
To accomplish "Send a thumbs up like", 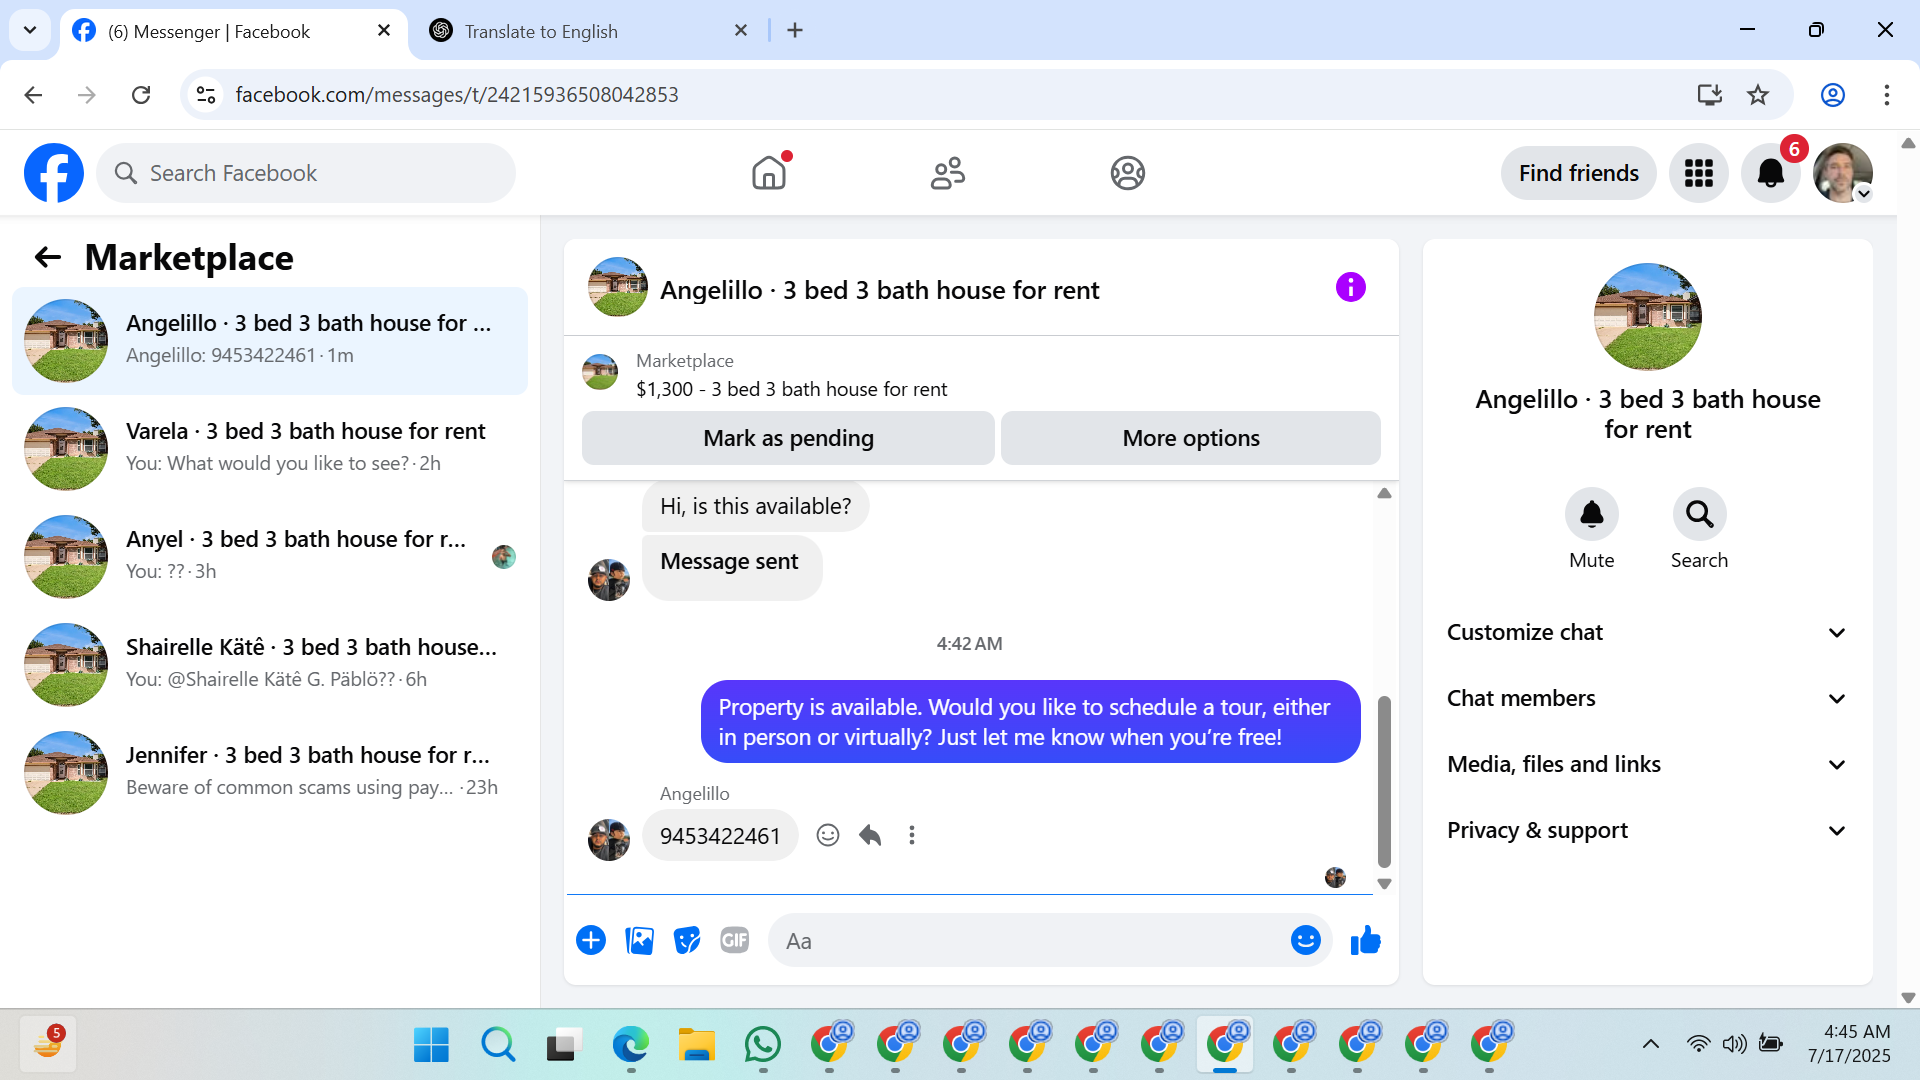I will coord(1365,941).
